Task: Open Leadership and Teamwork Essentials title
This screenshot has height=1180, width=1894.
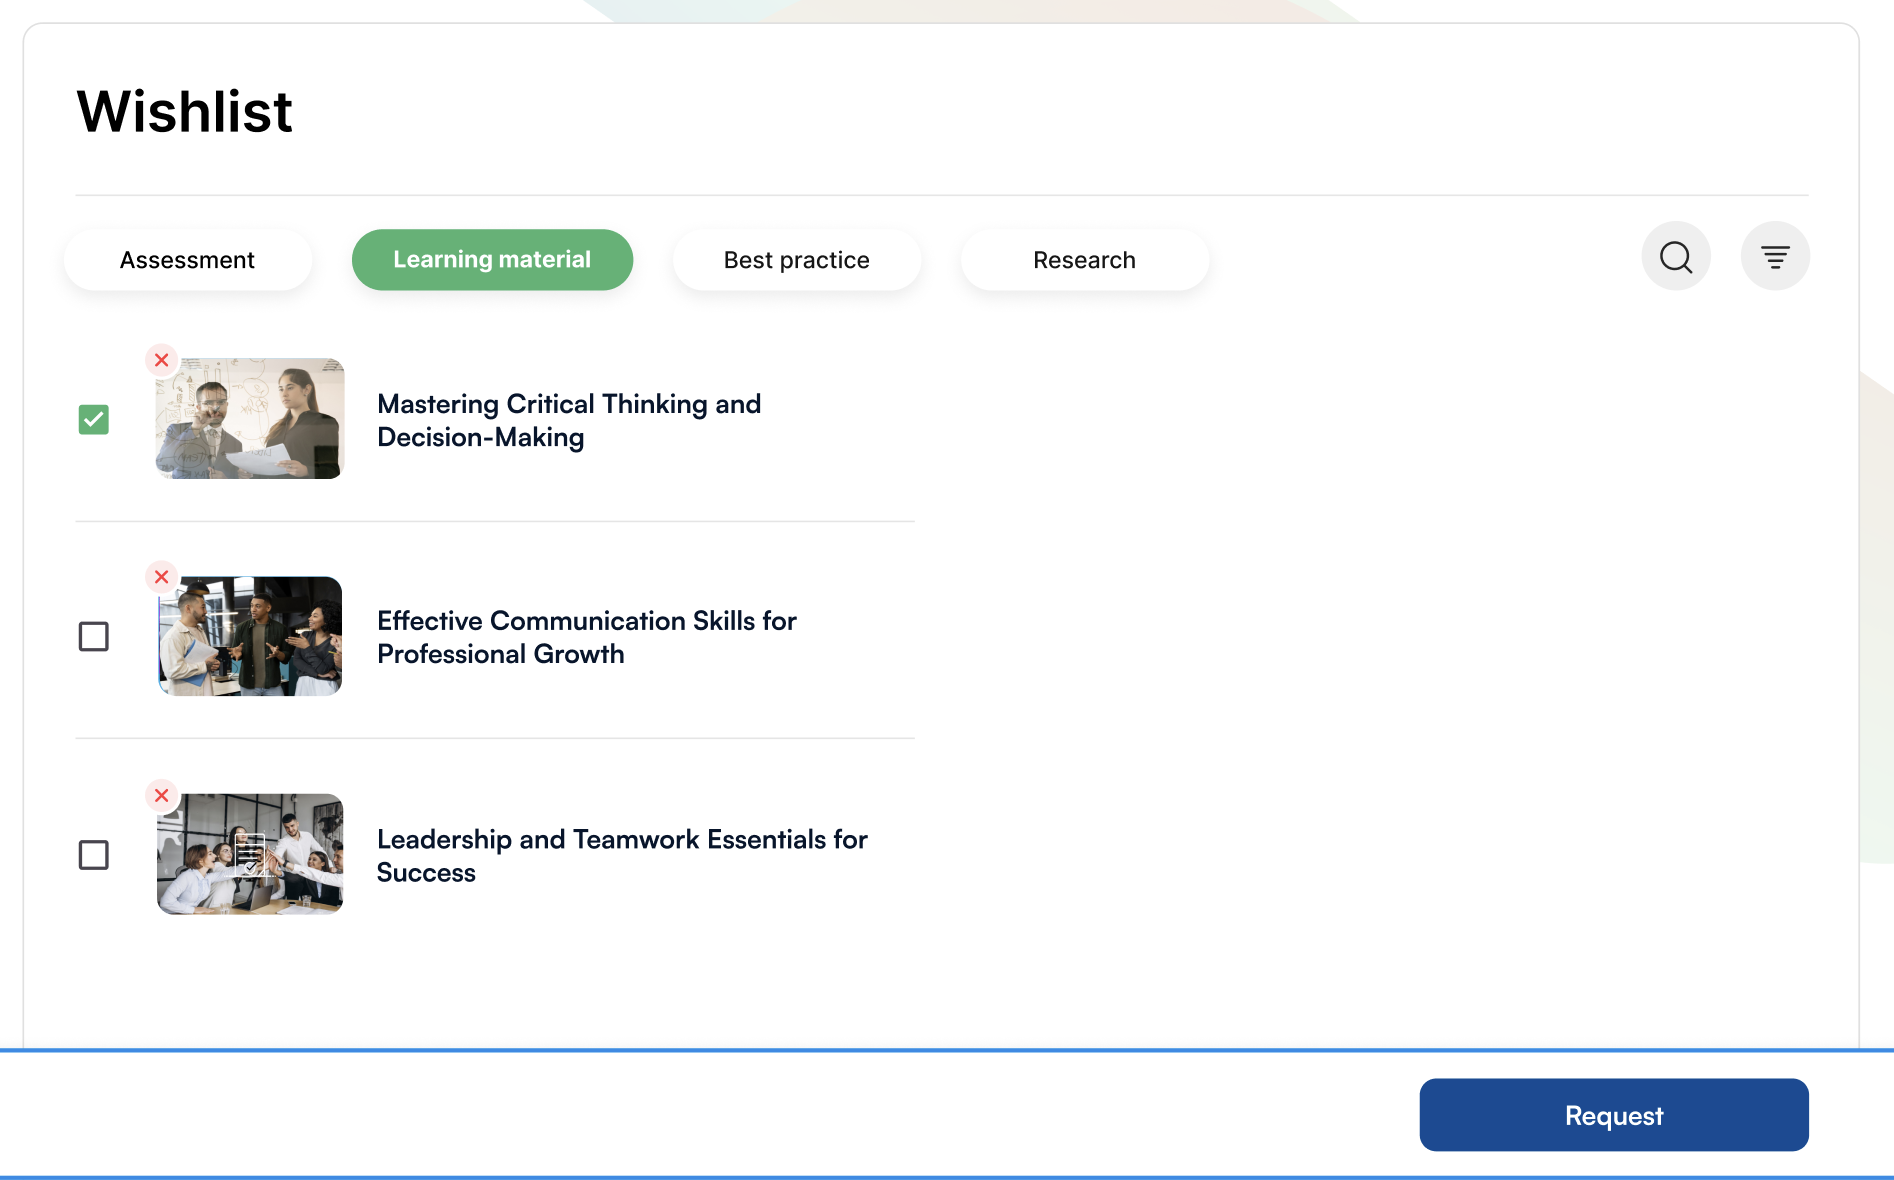Action: 621,855
